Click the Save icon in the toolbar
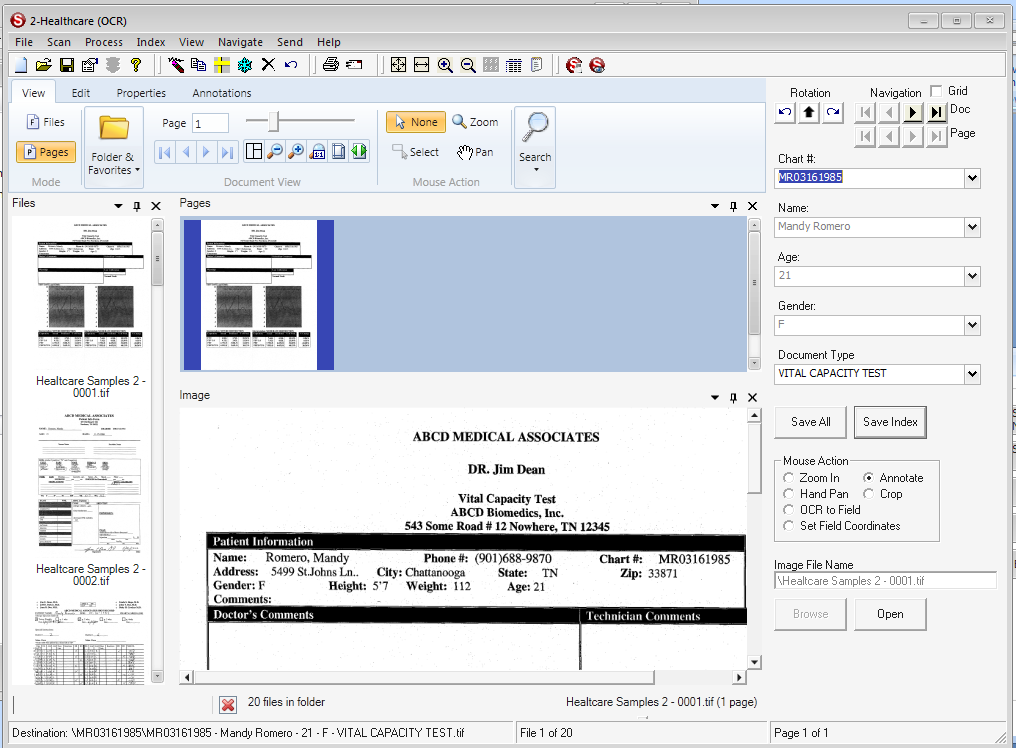Image resolution: width=1016 pixels, height=748 pixels. (x=65, y=64)
